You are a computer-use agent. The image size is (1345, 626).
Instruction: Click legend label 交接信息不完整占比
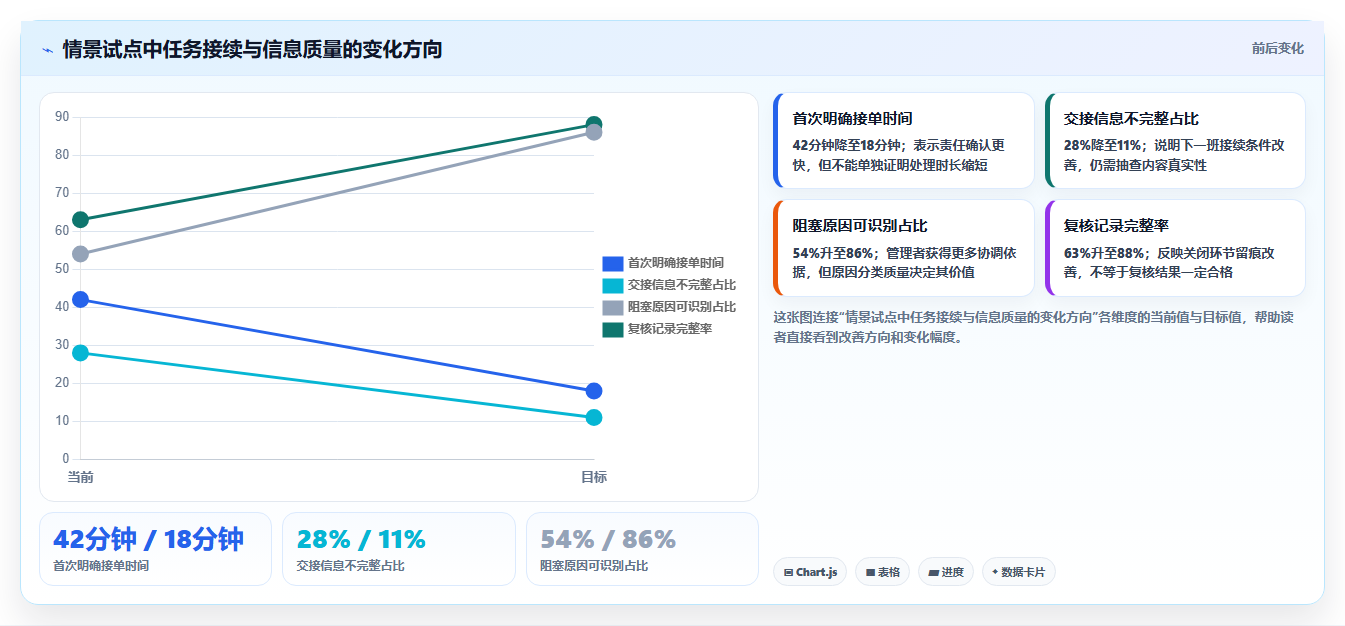tap(681, 285)
